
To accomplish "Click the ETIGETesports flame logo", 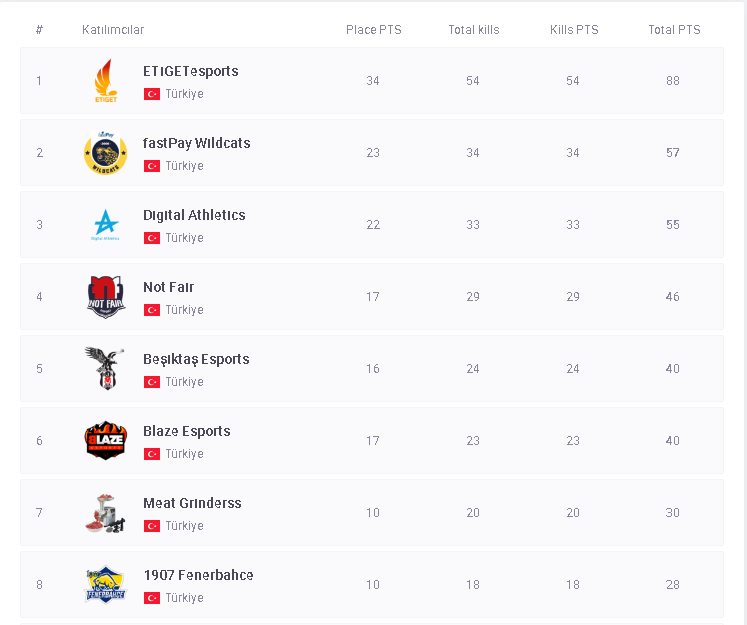I will point(105,81).
